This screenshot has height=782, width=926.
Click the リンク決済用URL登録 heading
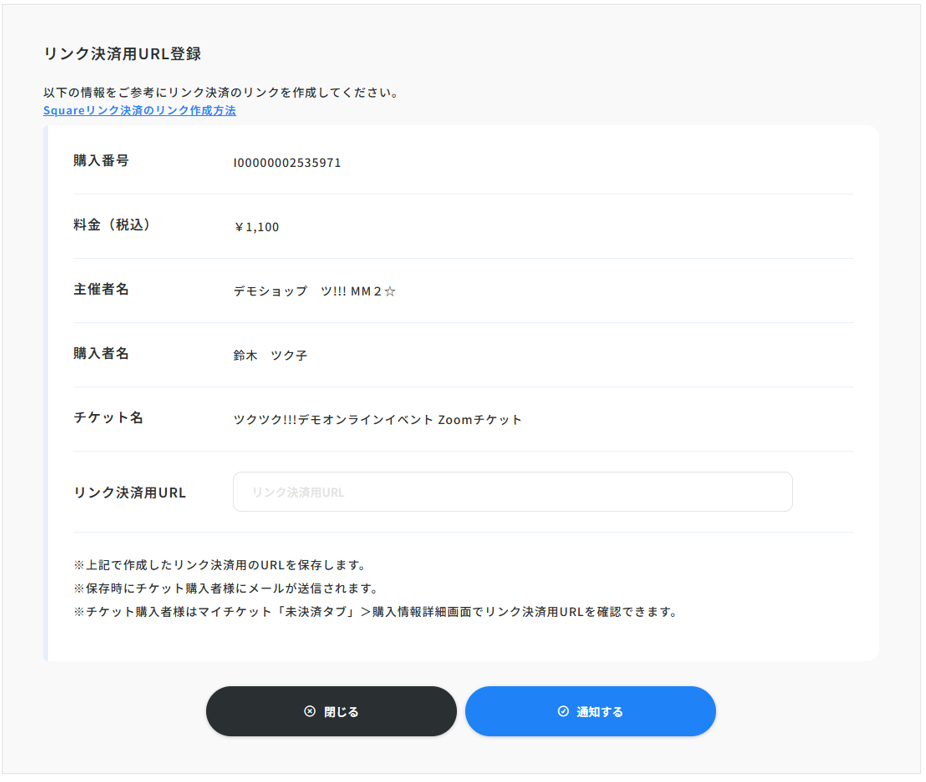tap(122, 54)
